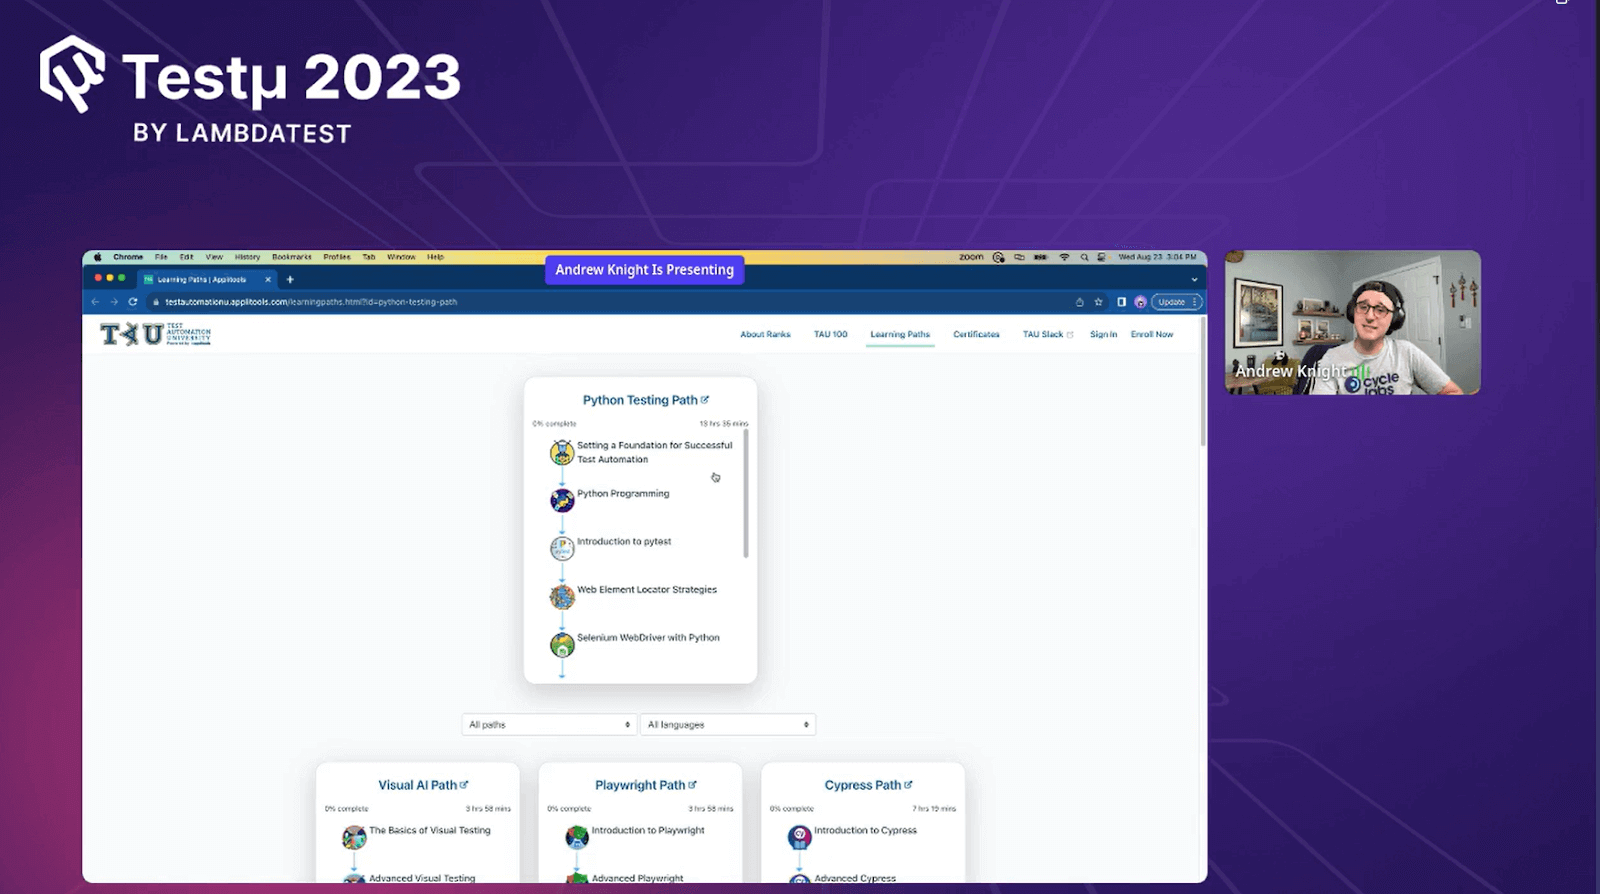
Task: Click the Introduction to Playwright badge icon
Action: coord(577,837)
